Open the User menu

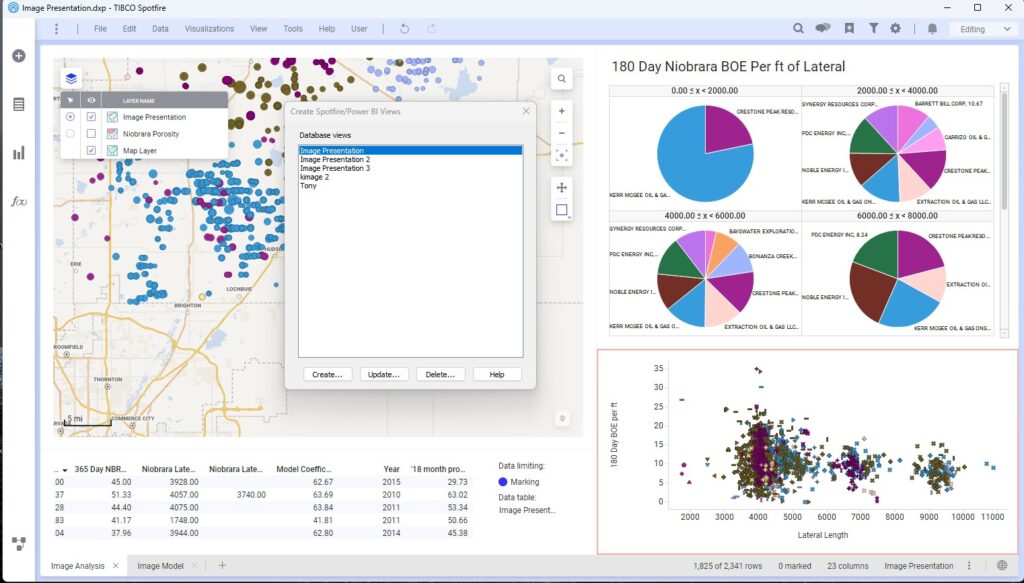pyautogui.click(x=359, y=29)
